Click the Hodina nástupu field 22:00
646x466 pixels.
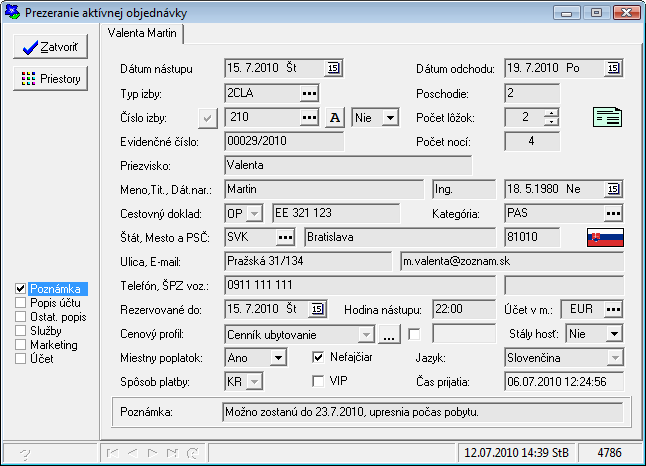pyautogui.click(x=464, y=309)
